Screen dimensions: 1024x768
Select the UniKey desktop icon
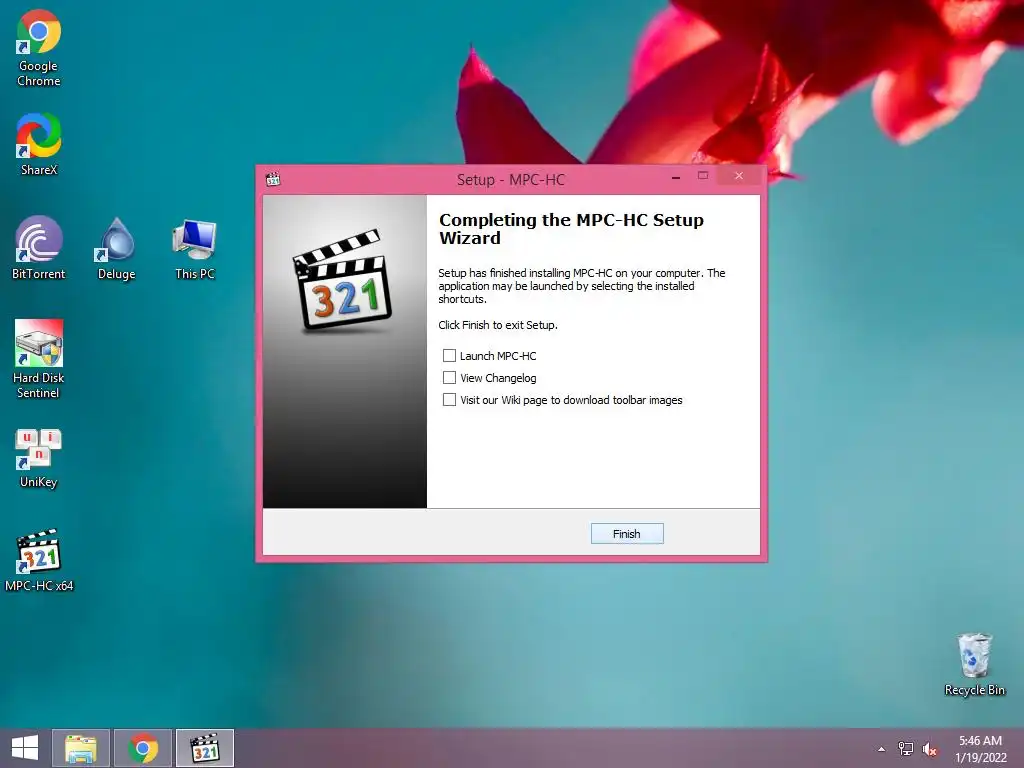pyautogui.click(x=39, y=458)
